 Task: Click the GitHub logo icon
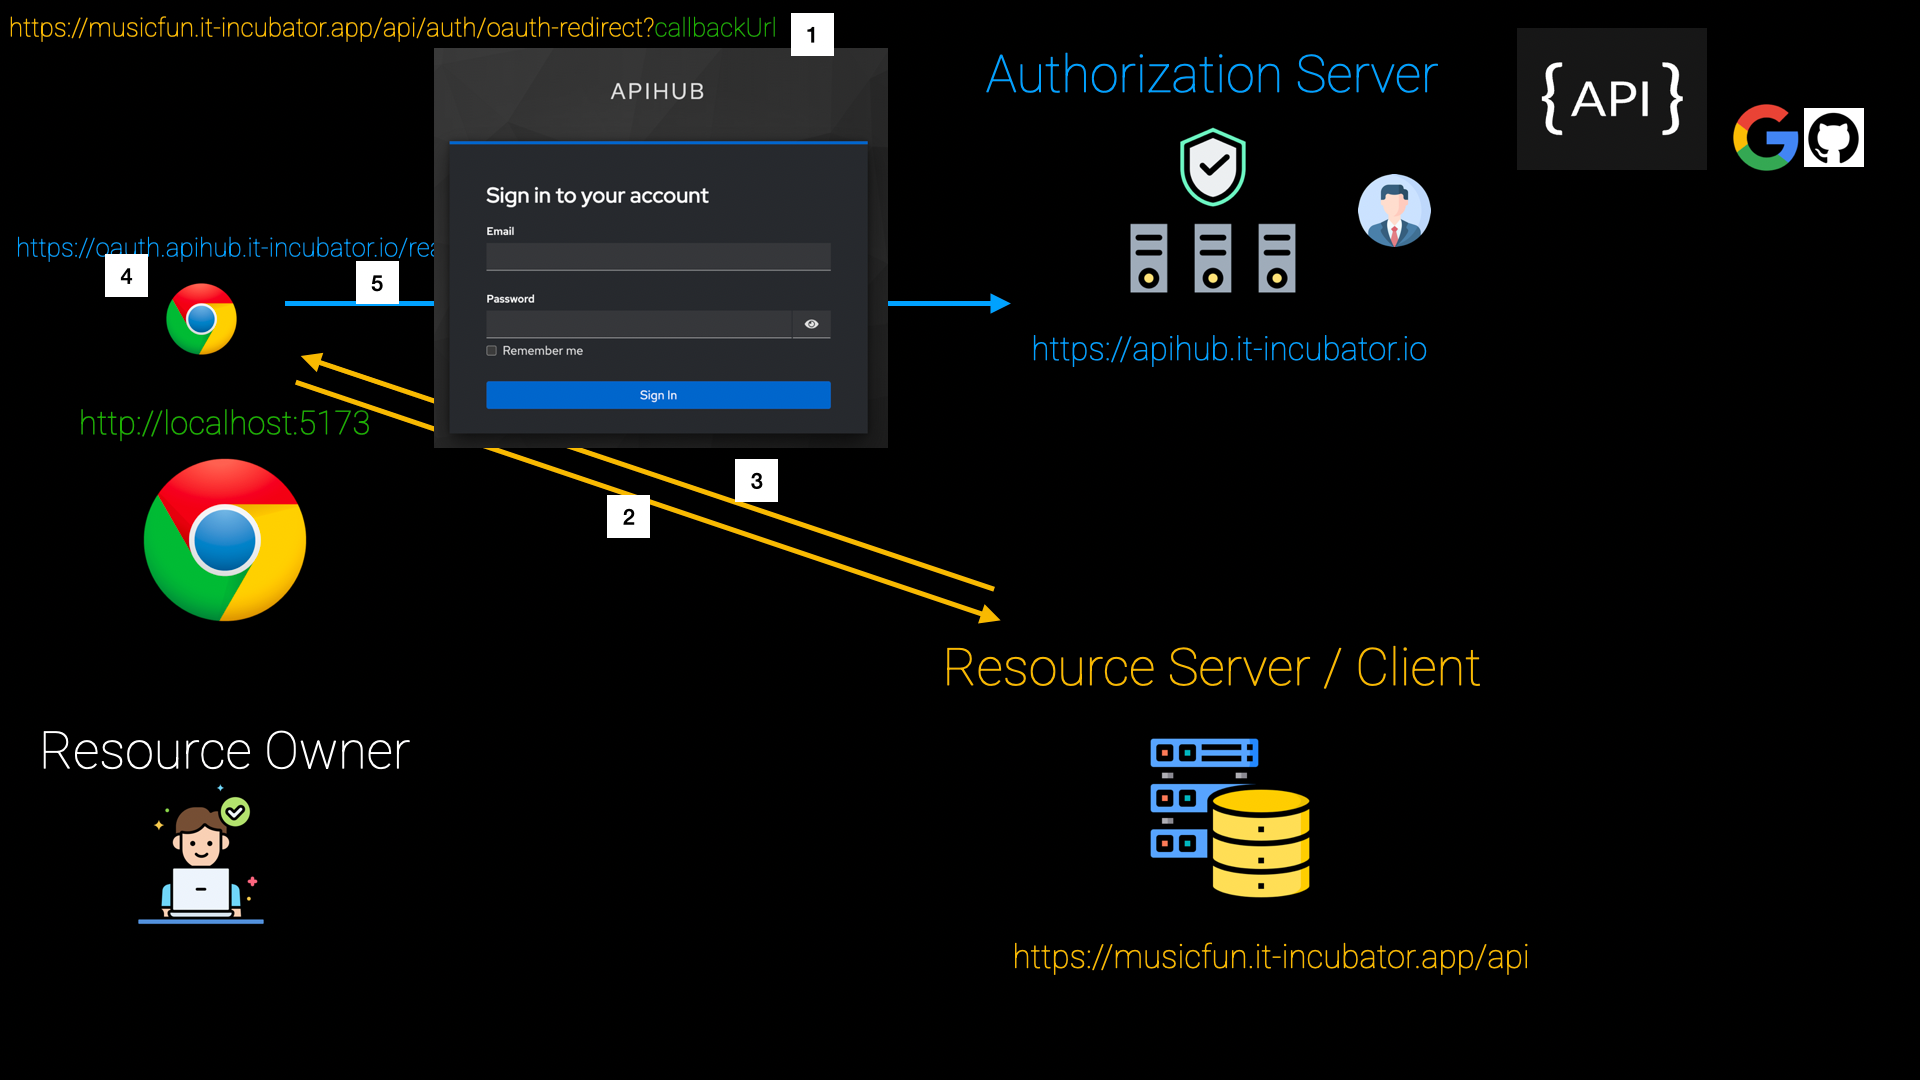point(1833,138)
